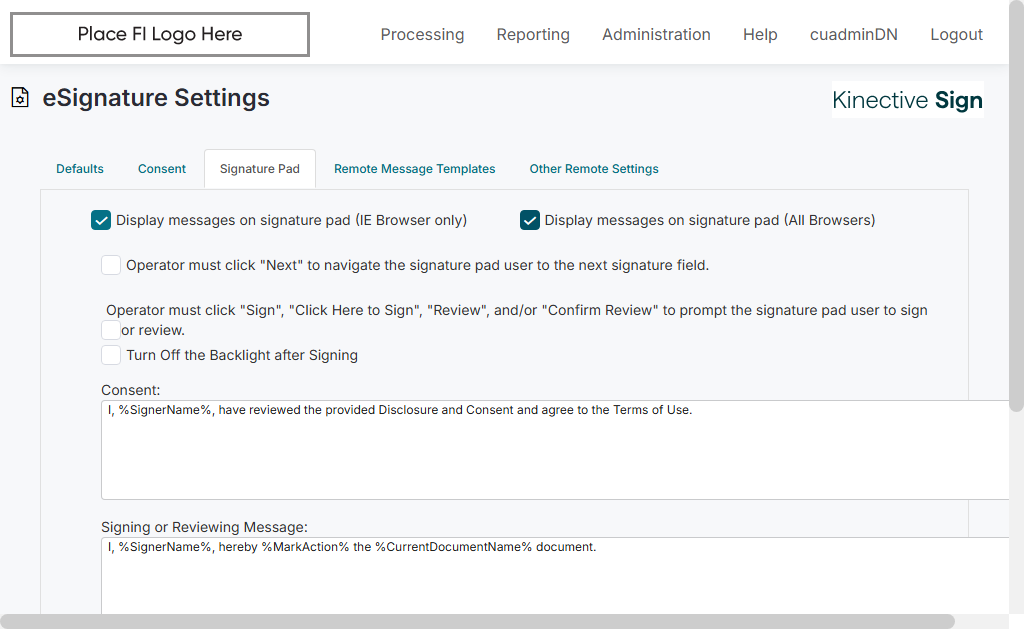Image resolution: width=1024 pixels, height=629 pixels.
Task: Click the Logout link
Action: coord(956,35)
